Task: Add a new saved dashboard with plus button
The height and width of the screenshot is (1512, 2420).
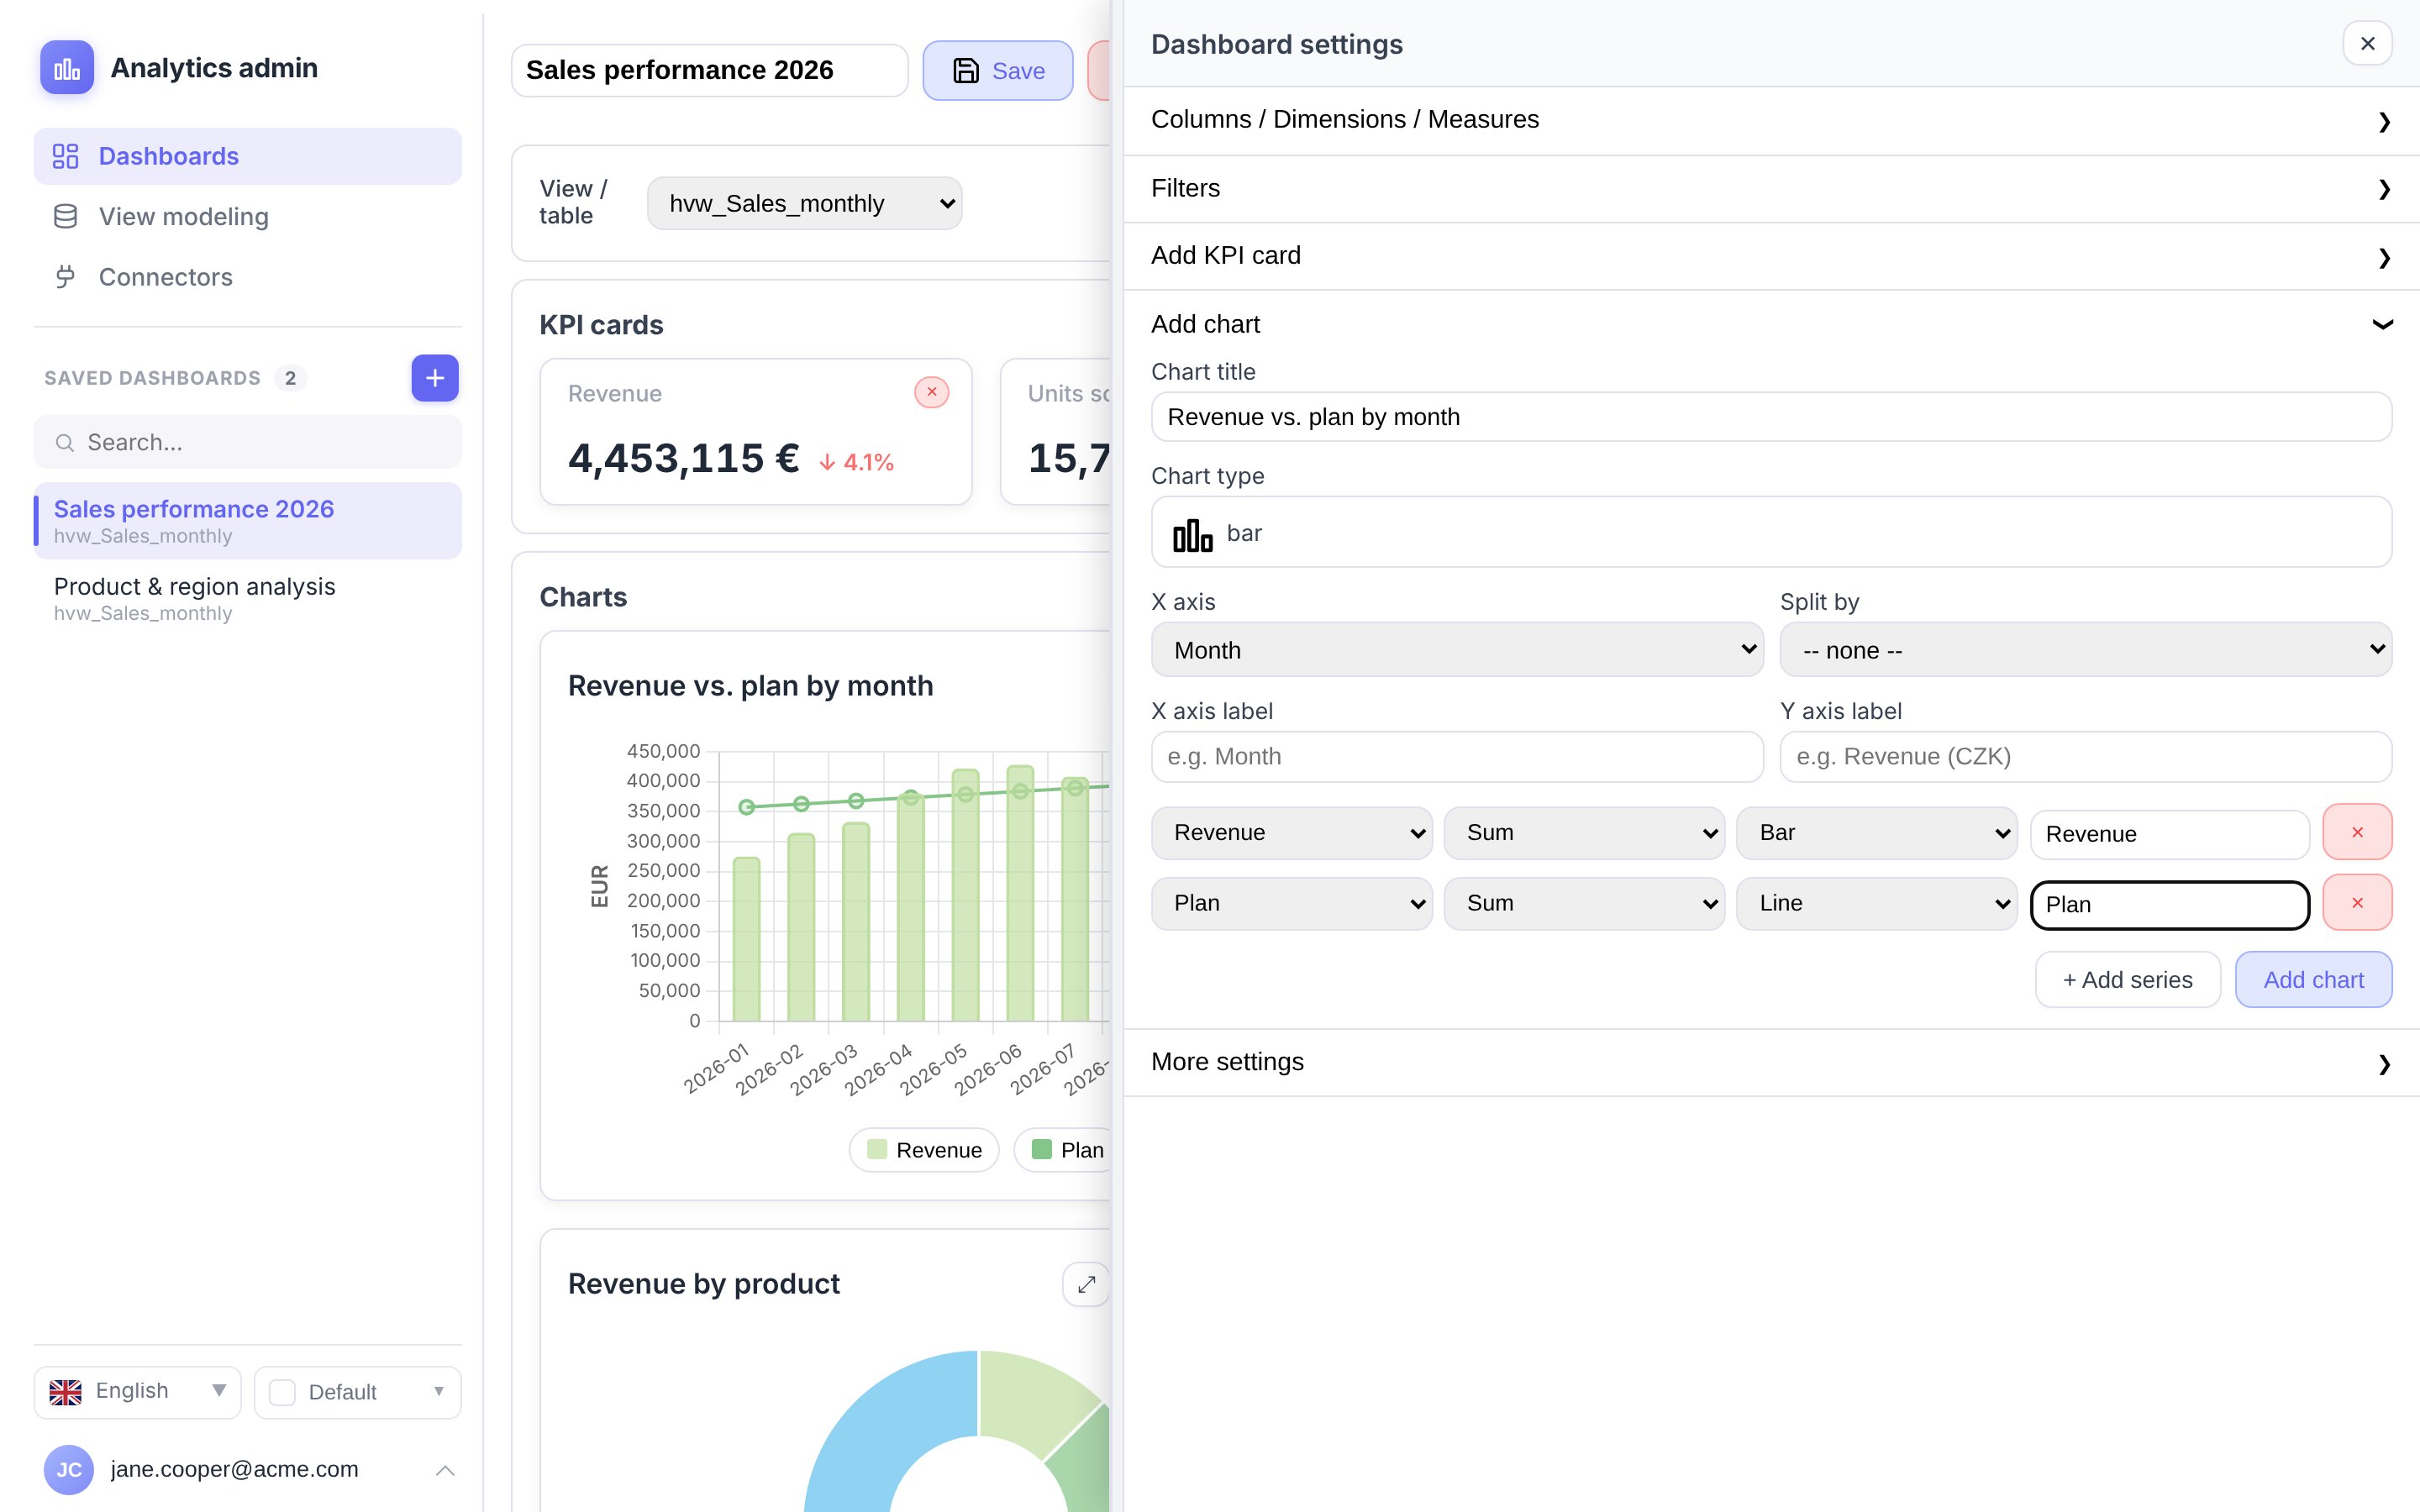Action: (434, 378)
